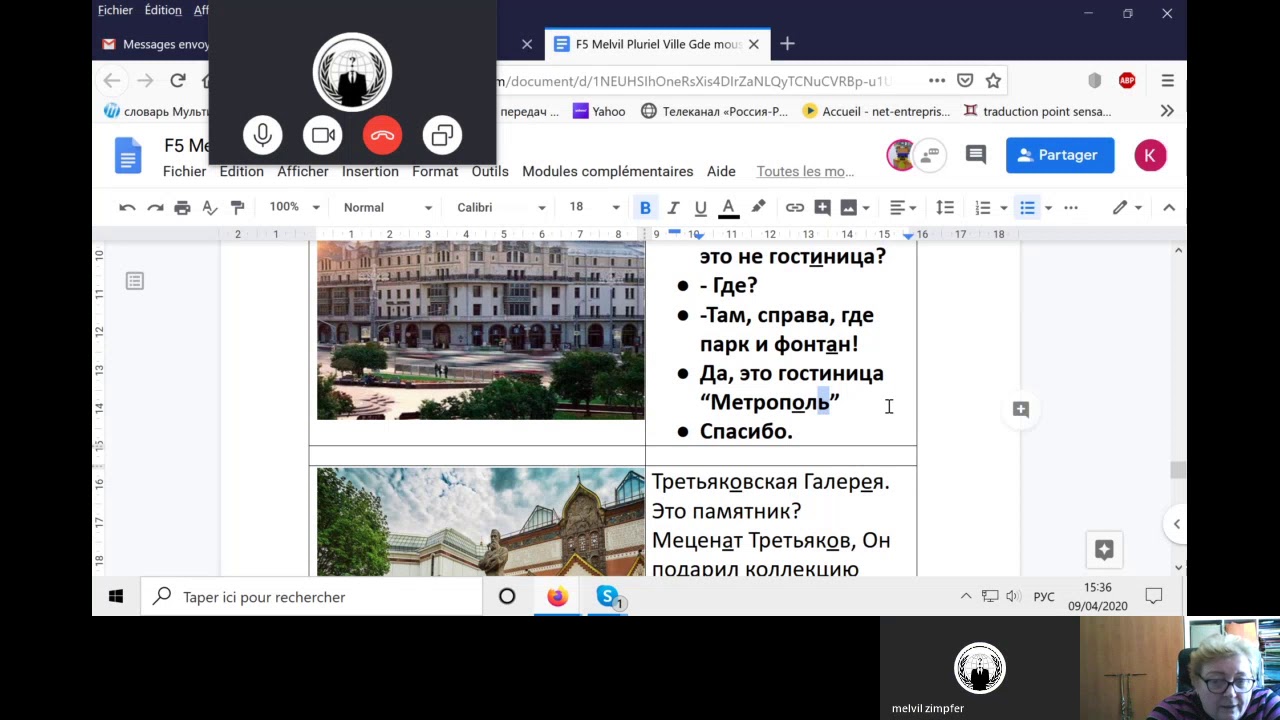
Task: Select the paint format roller icon
Action: (x=237, y=207)
